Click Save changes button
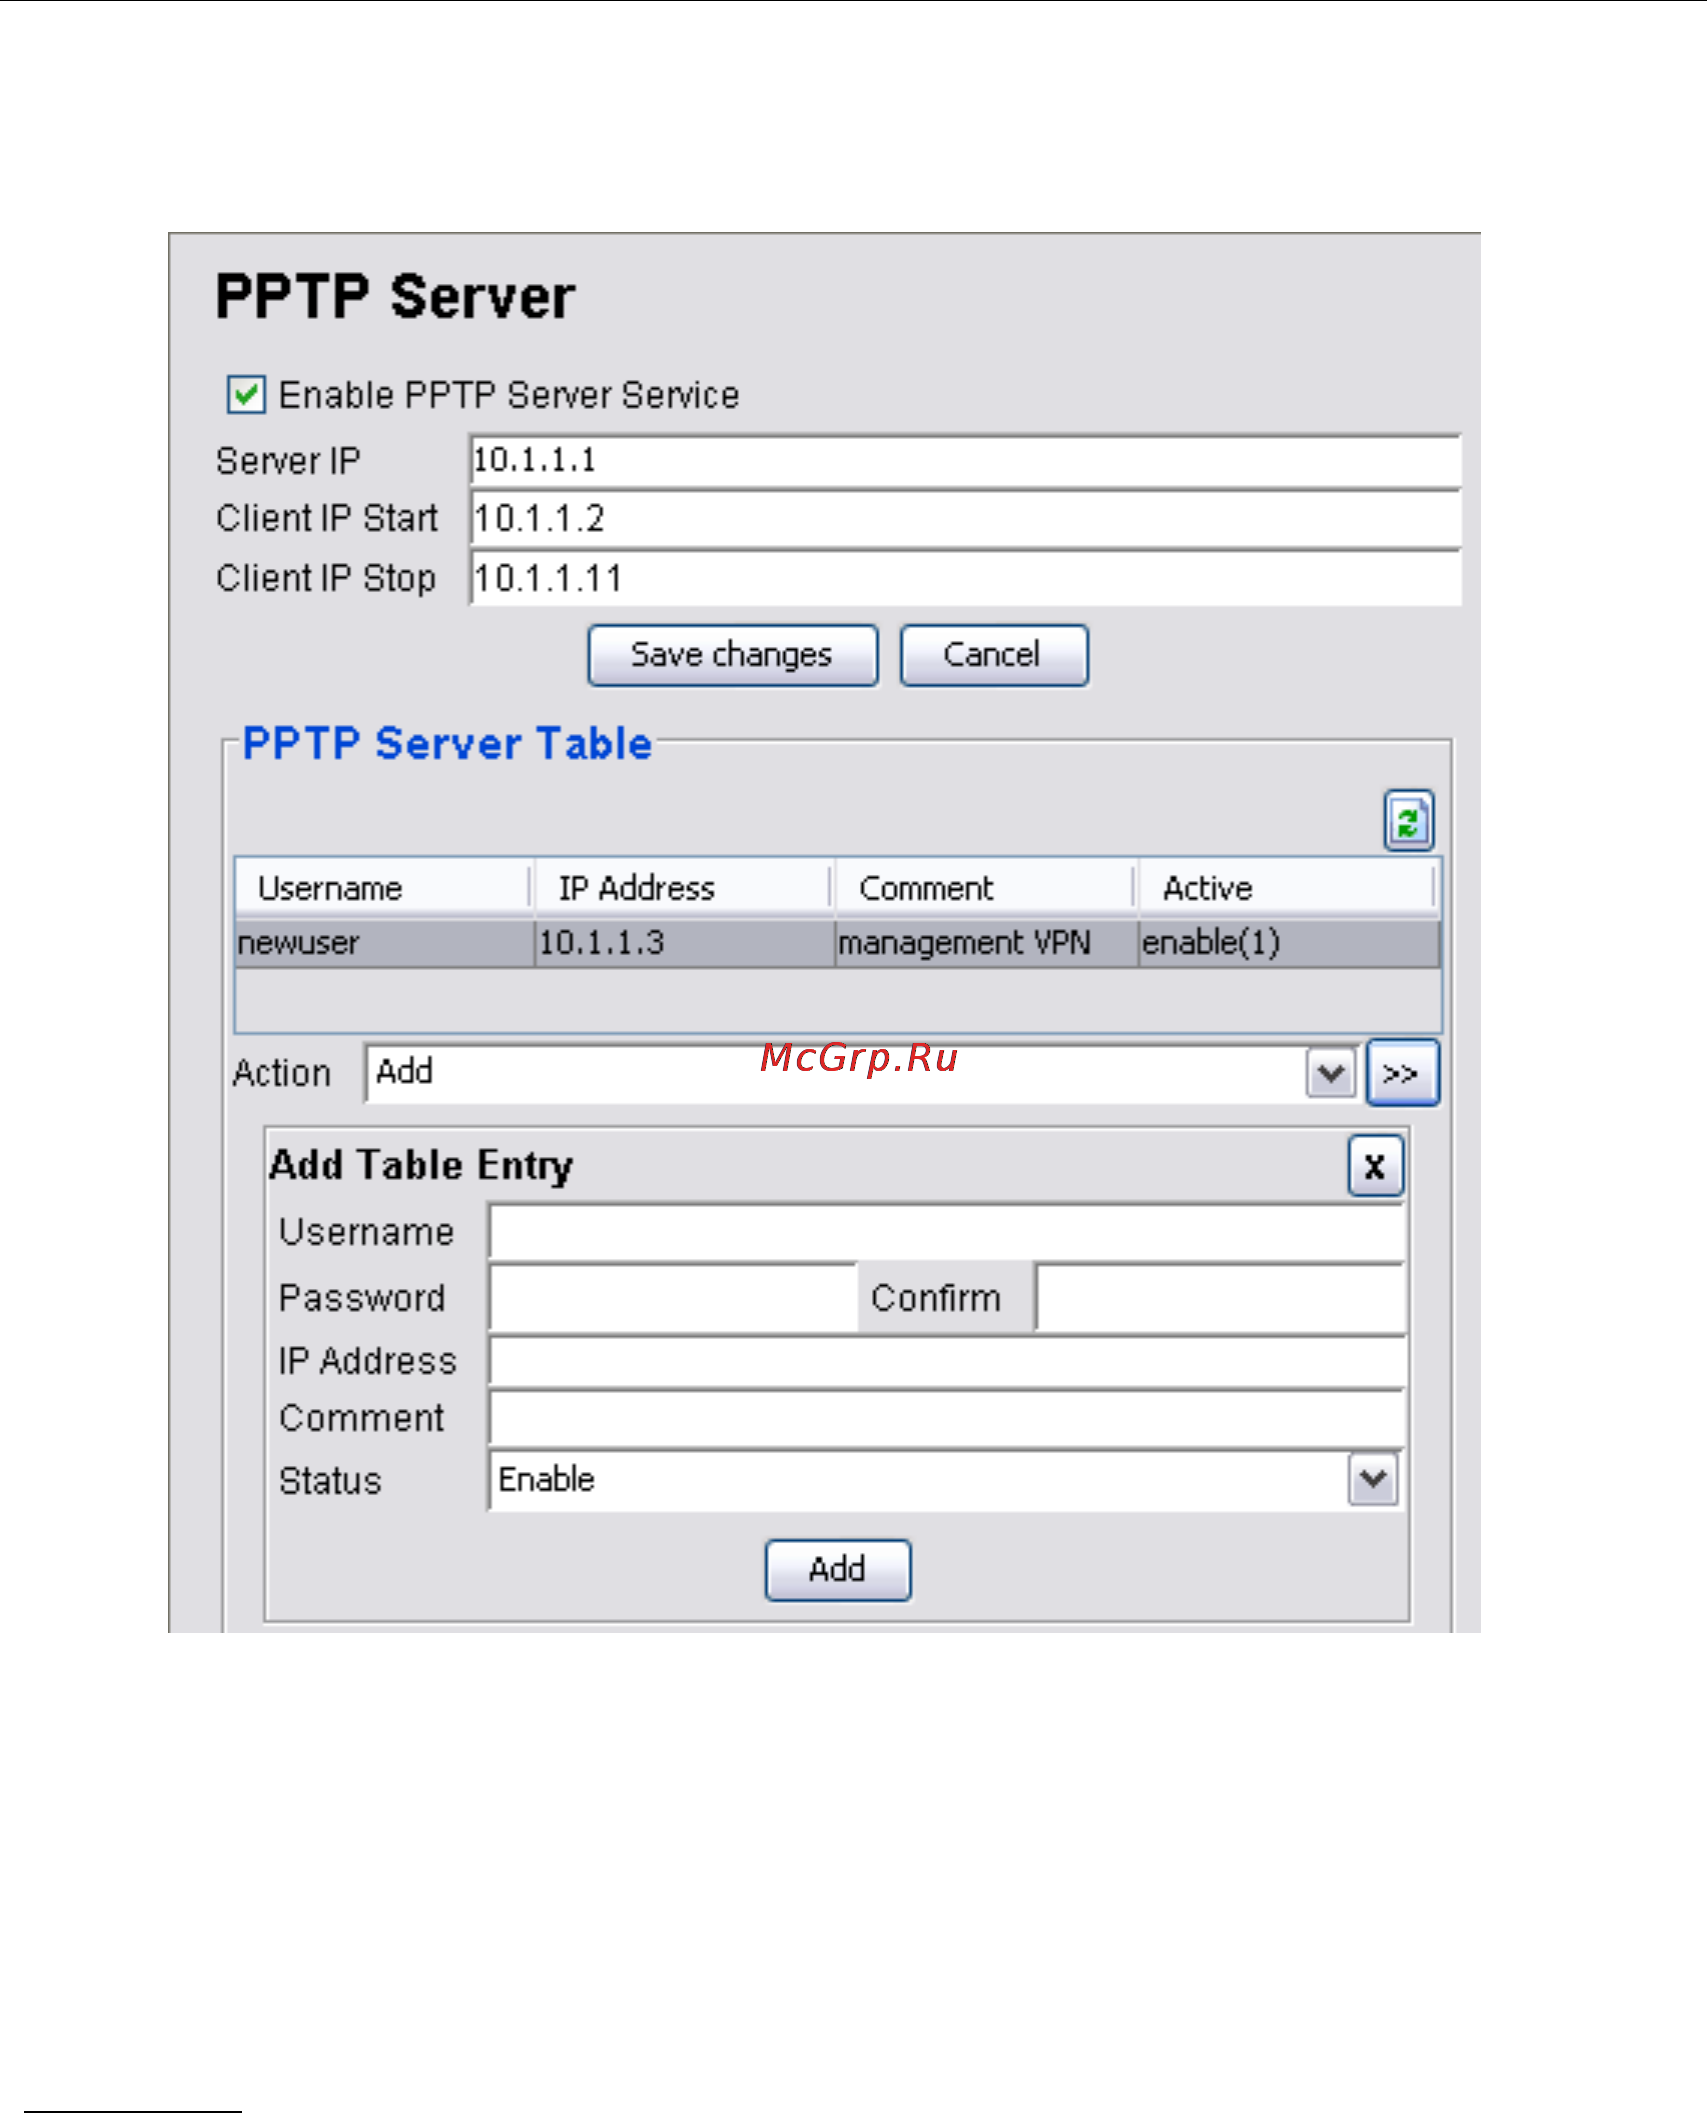 tap(732, 655)
